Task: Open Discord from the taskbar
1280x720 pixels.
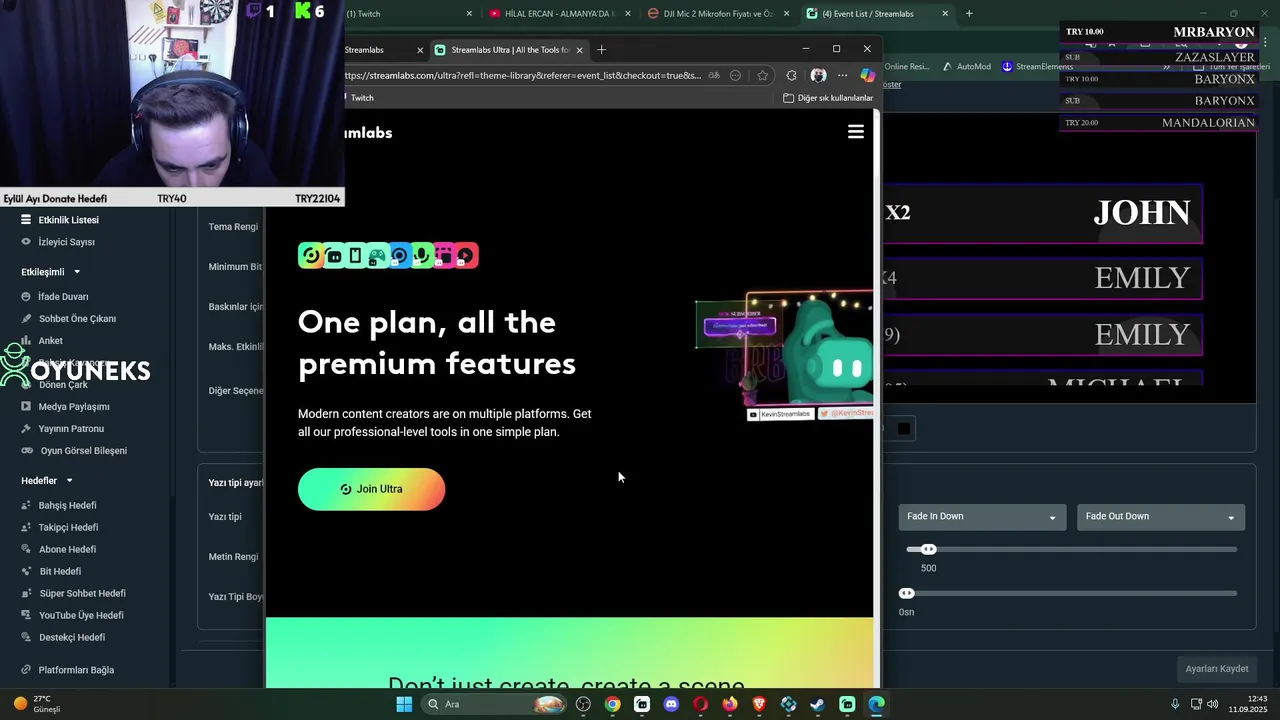Action: click(671, 704)
